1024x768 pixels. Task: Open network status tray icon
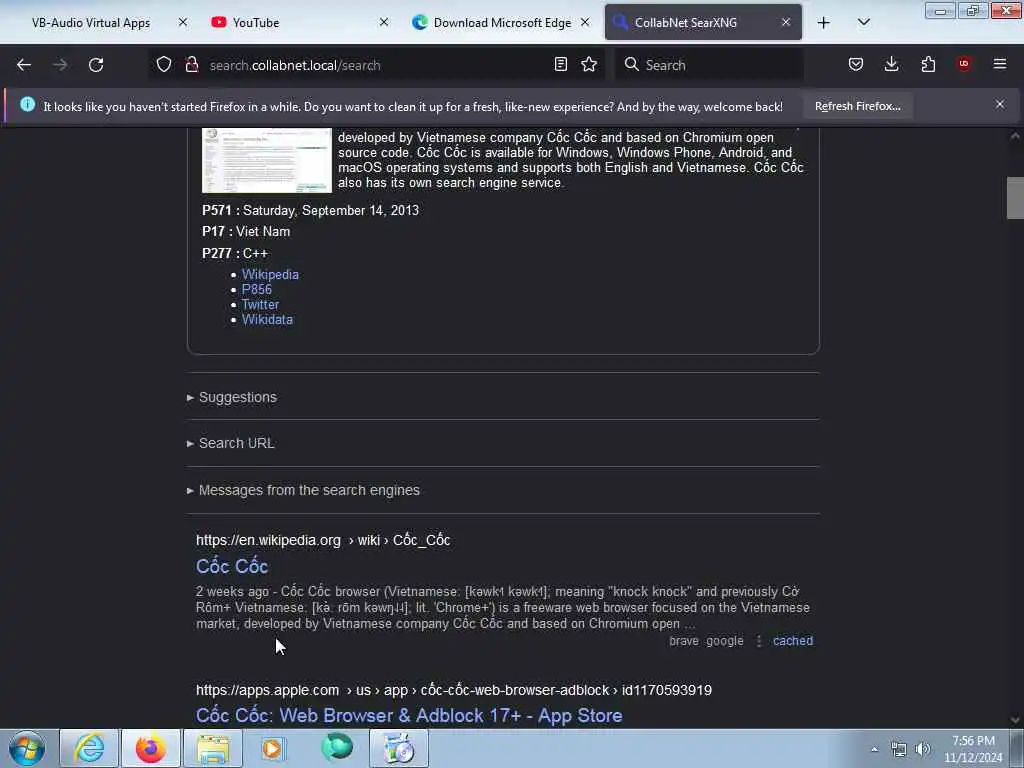click(899, 749)
